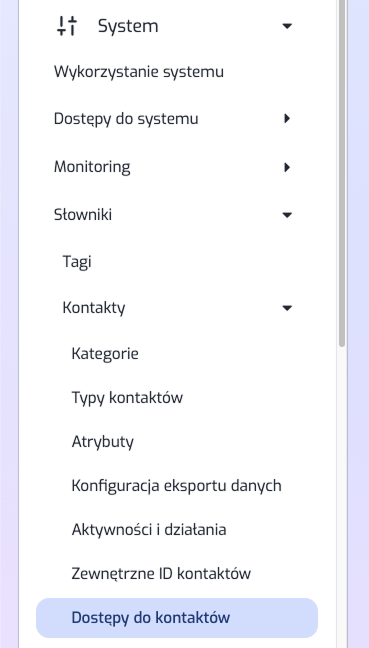This screenshot has width=369, height=648.
Task: Select the Dostępy do systemu label
Action: (126, 119)
